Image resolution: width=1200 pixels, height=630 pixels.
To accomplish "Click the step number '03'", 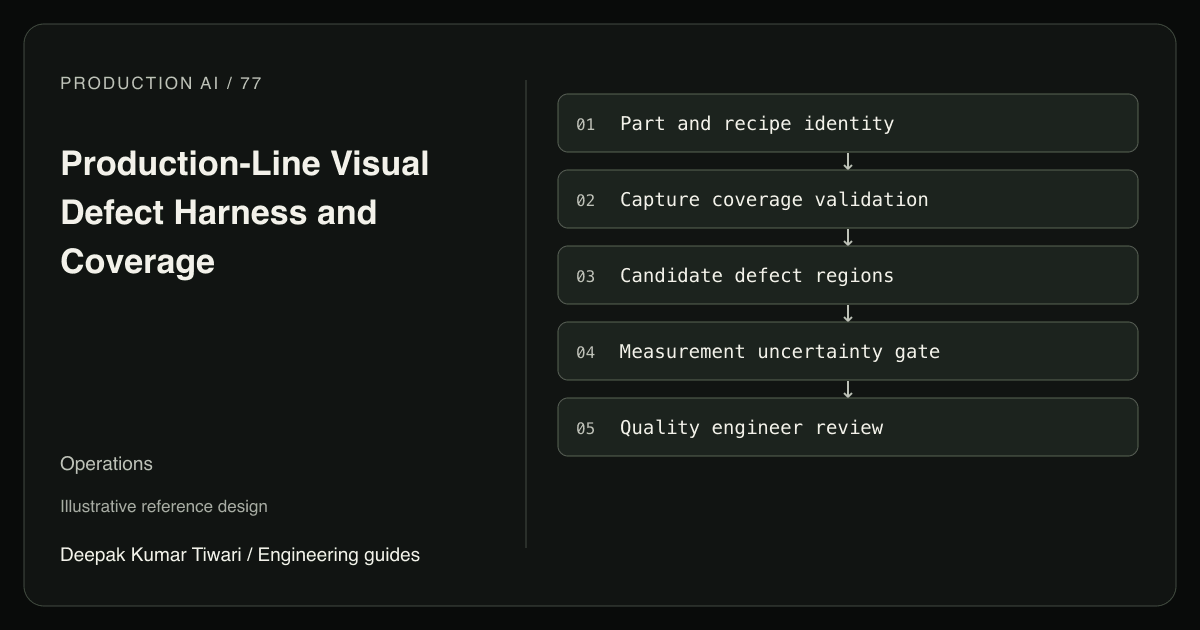I will pos(585,276).
